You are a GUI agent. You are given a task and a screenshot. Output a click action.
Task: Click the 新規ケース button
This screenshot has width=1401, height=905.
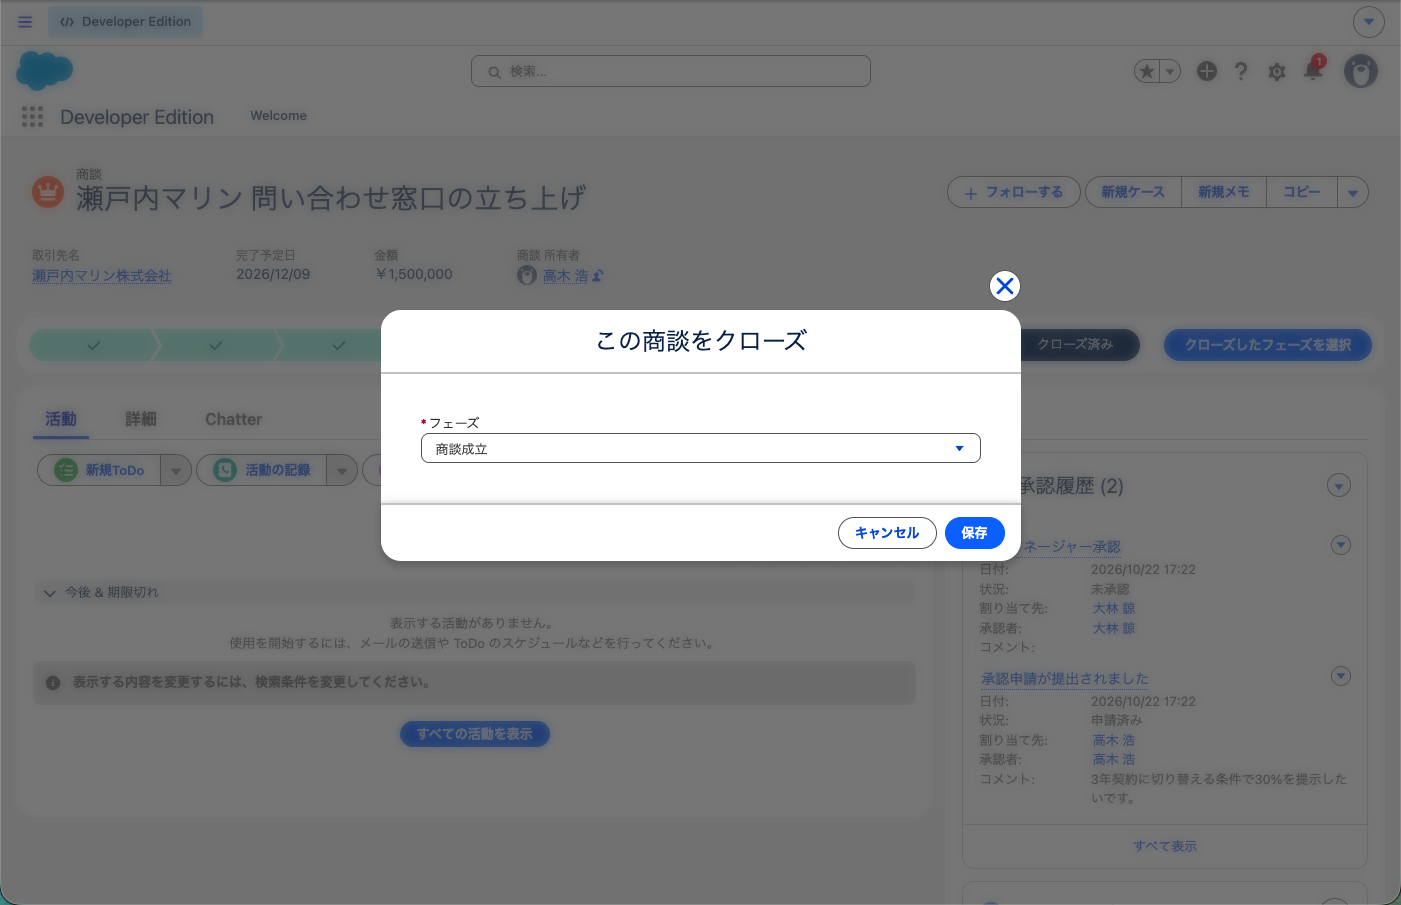pos(1133,192)
